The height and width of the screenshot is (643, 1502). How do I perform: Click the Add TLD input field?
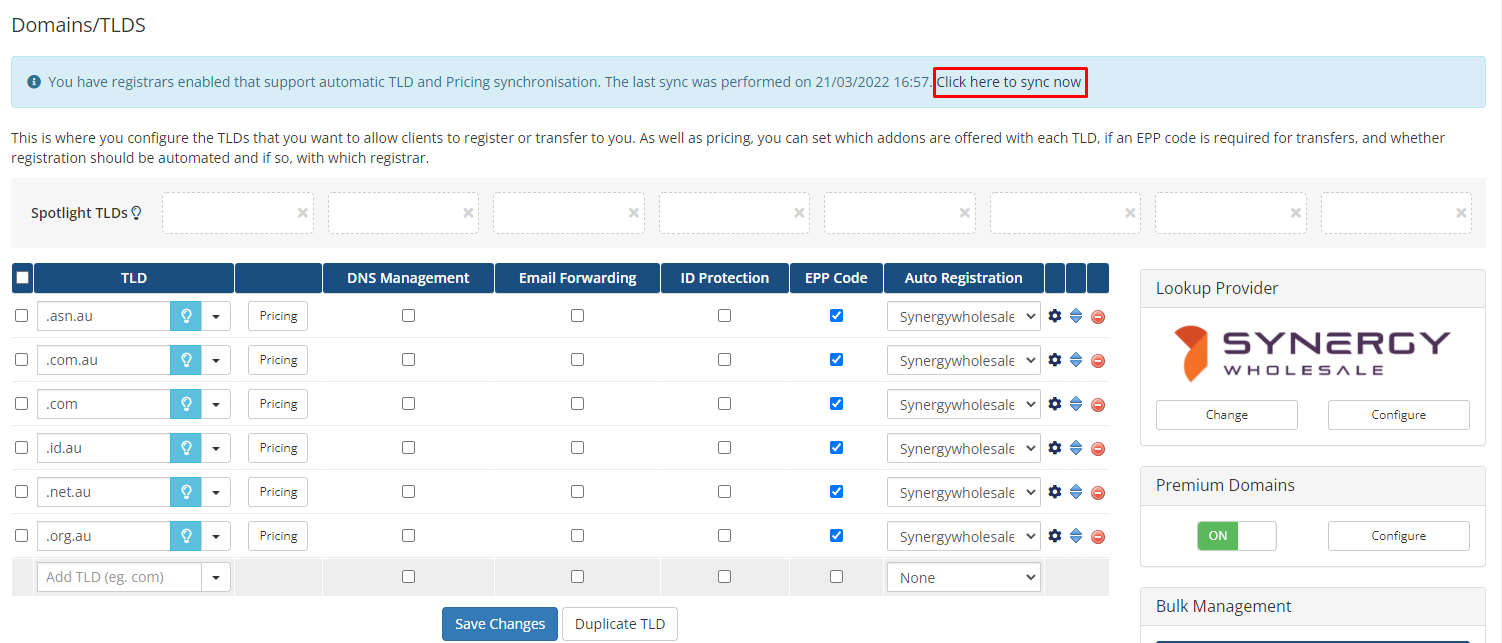point(120,576)
